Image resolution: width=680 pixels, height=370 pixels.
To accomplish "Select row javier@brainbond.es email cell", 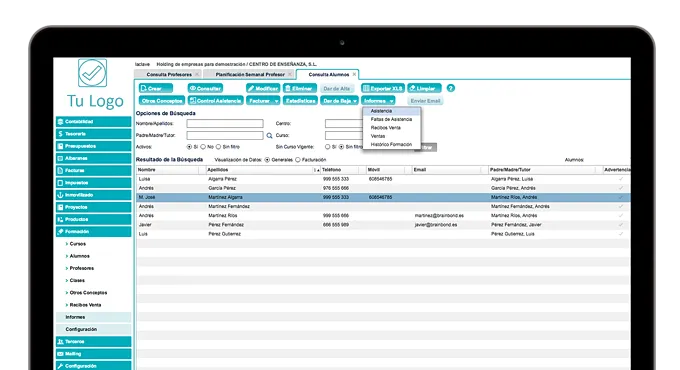I will pos(436,225).
